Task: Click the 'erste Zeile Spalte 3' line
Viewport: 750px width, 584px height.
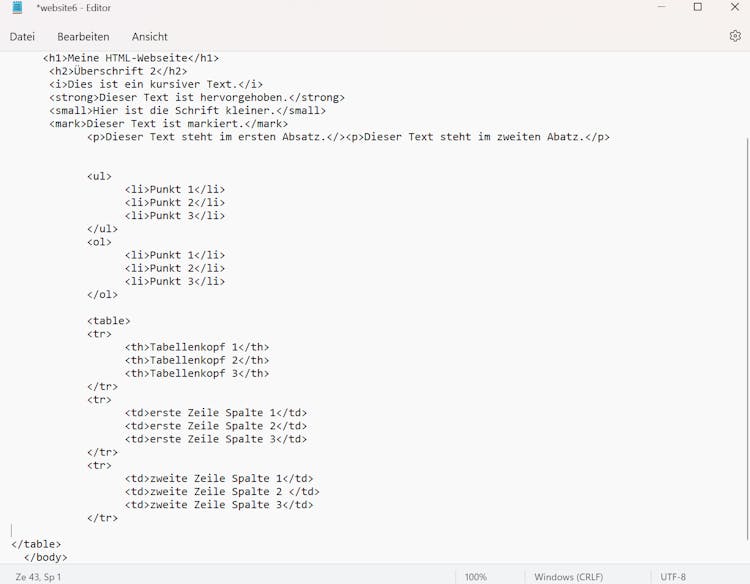Action: pos(216,439)
